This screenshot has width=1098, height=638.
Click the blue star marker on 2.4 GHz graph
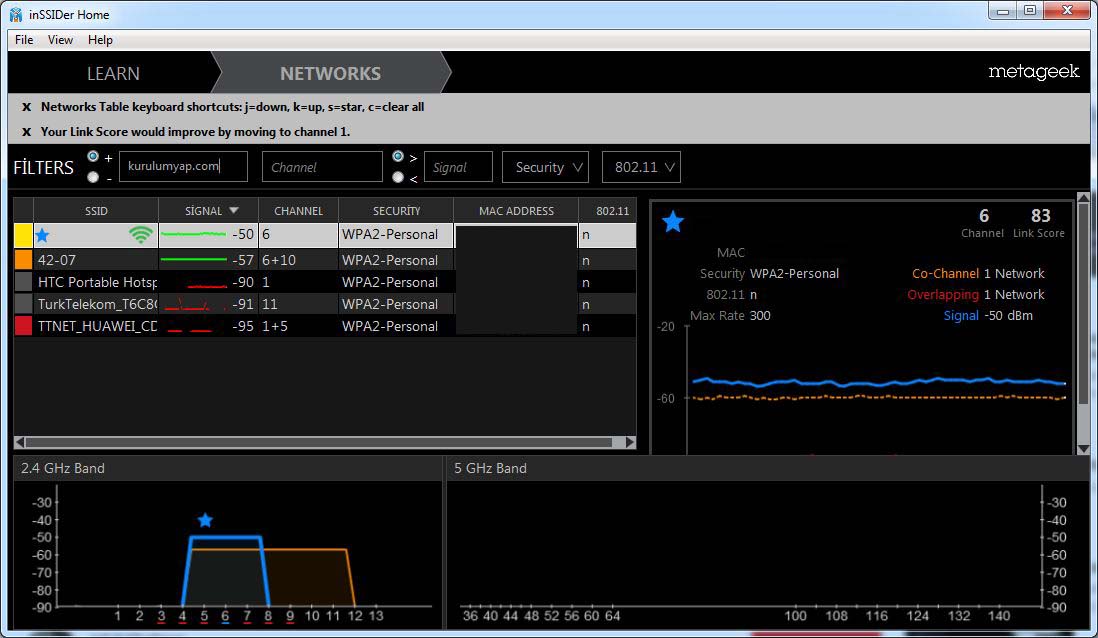point(204,520)
